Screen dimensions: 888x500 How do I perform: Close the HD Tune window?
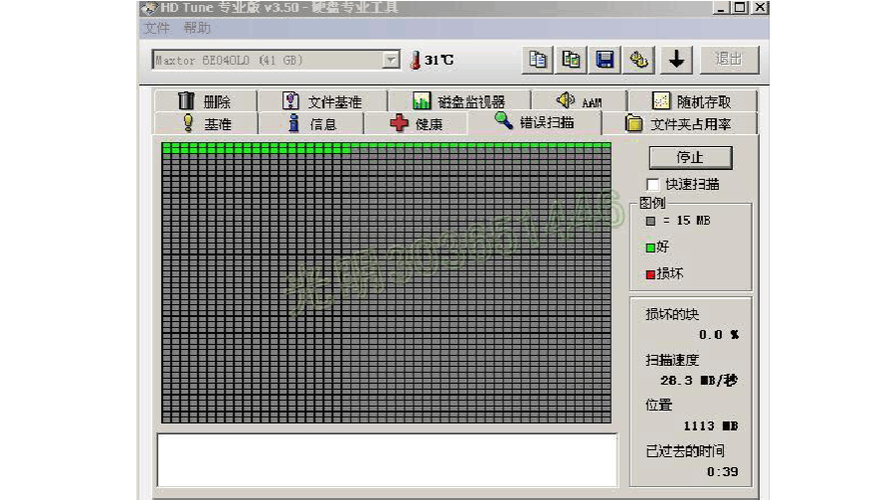[x=759, y=7]
